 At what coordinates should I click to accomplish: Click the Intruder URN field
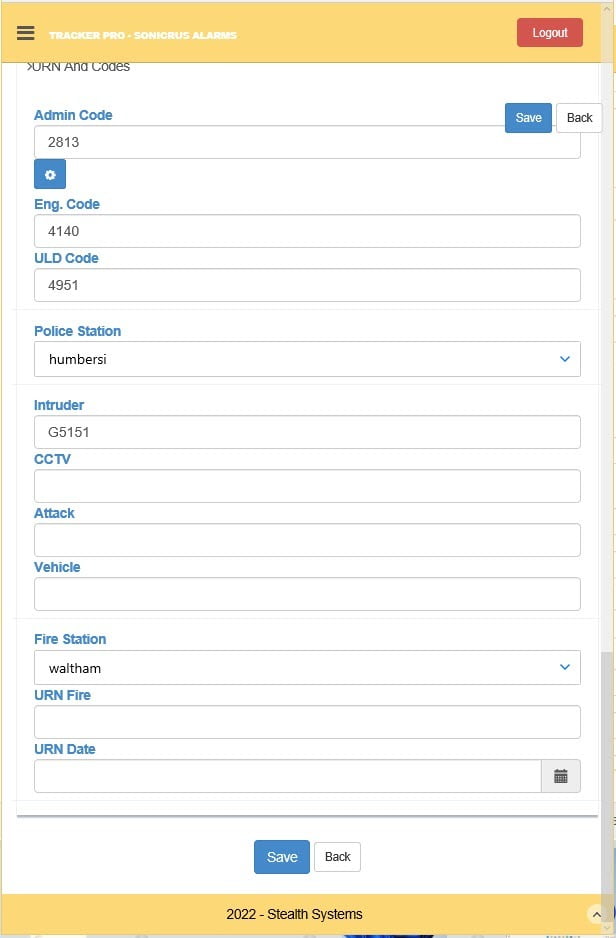[307, 432]
